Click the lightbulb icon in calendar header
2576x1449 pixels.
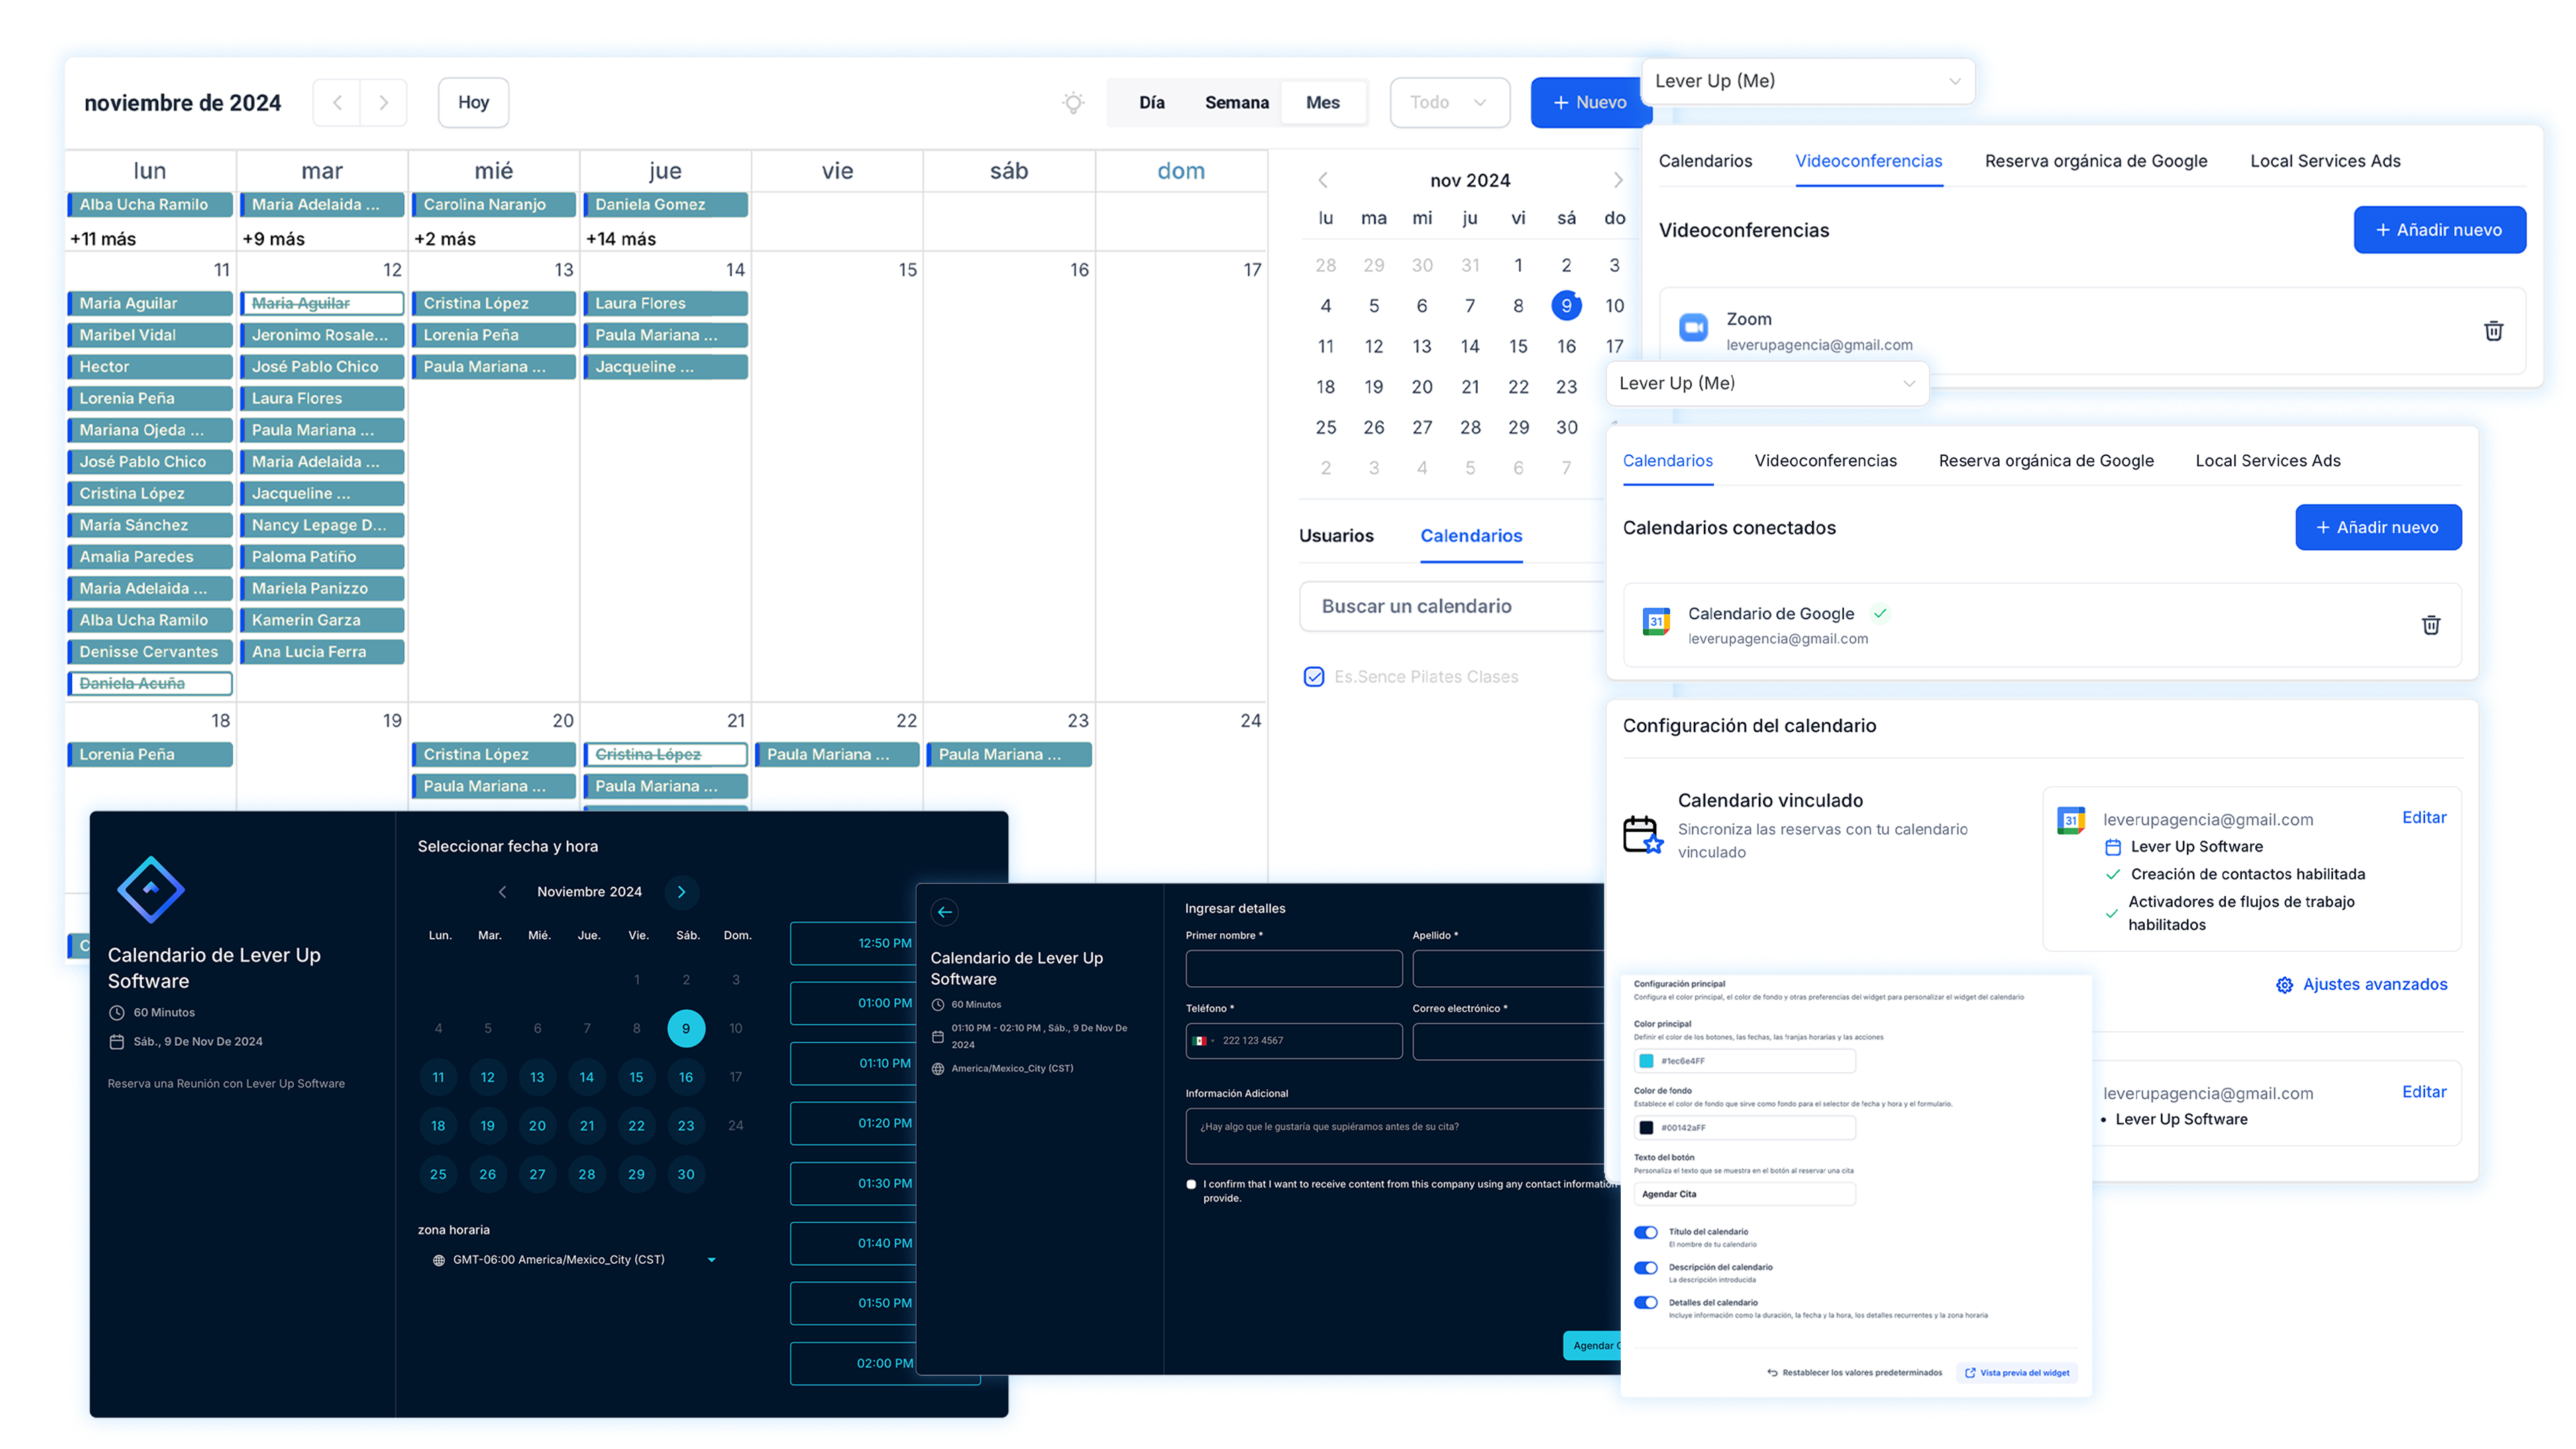coord(1073,103)
